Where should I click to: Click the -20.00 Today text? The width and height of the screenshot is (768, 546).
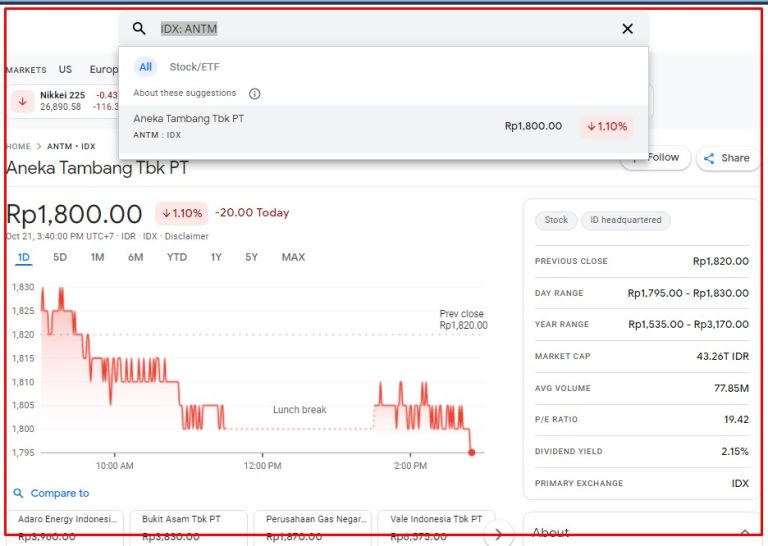pos(252,213)
